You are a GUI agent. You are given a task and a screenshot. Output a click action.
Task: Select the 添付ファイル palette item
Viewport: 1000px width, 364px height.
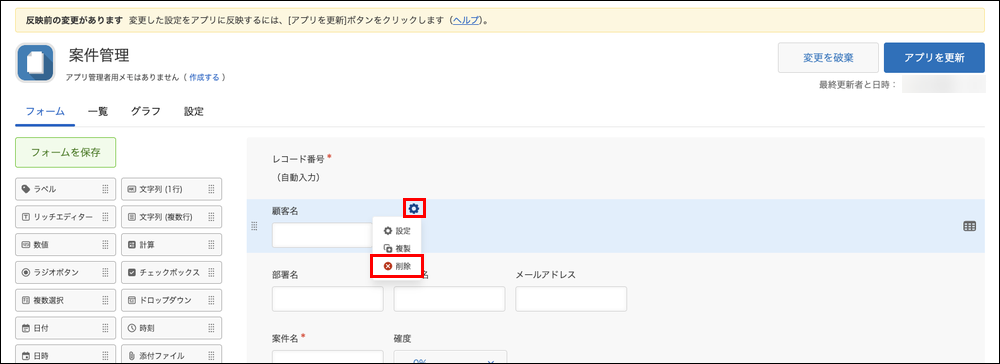(x=172, y=354)
